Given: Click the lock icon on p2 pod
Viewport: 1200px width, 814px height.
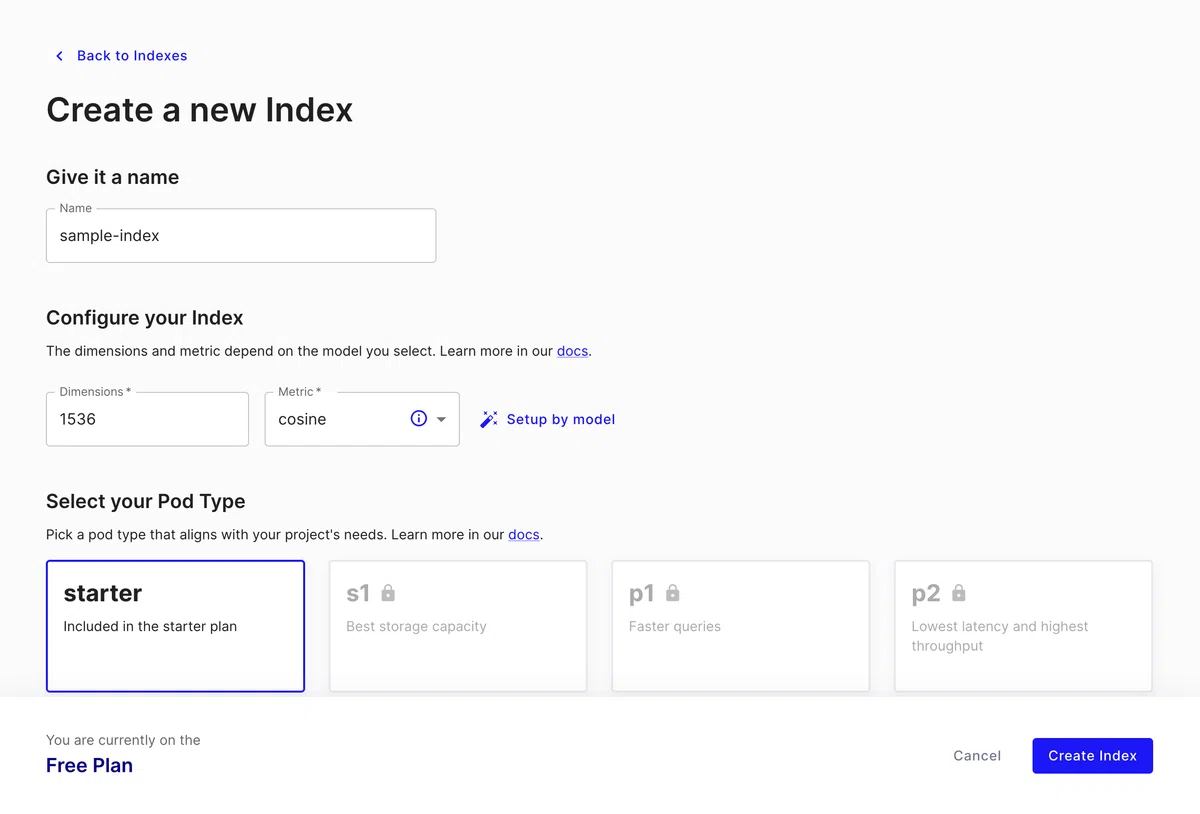Looking at the screenshot, I should (959, 593).
